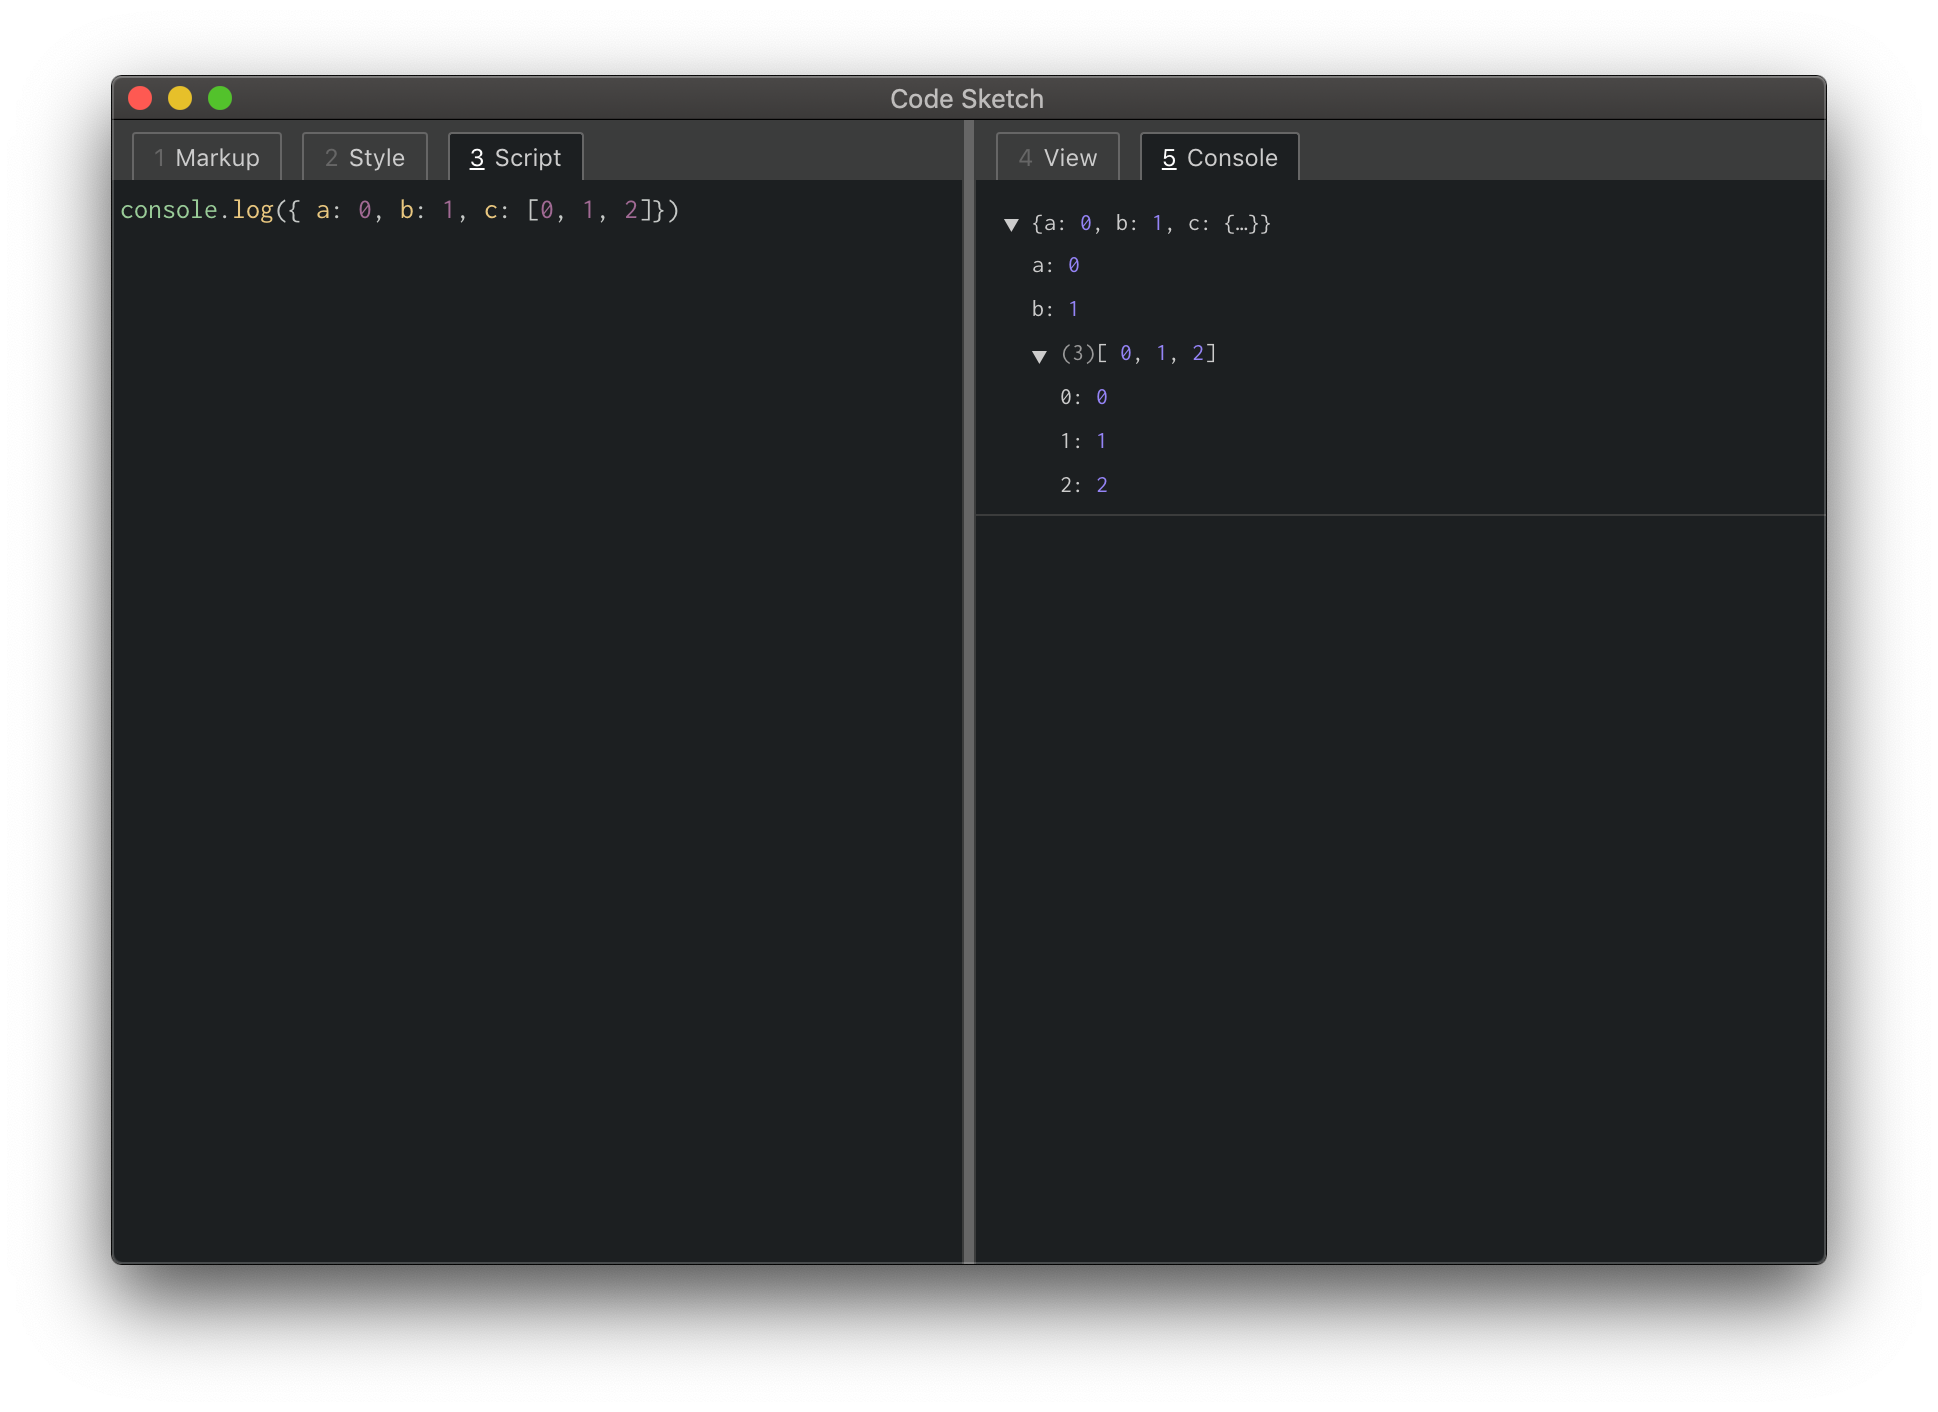The image size is (1938, 1412).
Task: Click the logged object summary {a: 0, b: 1, c: {…}}
Action: coord(1148,223)
